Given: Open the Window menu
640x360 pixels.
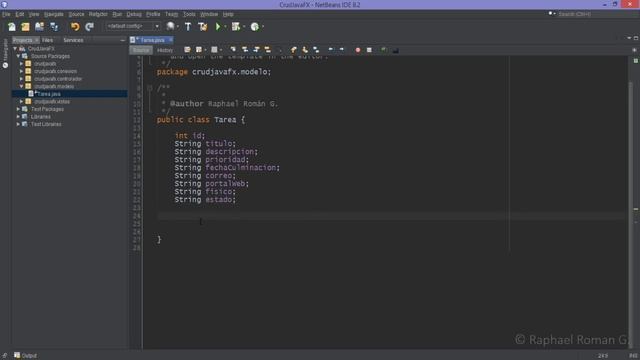Looking at the screenshot, I should click(x=209, y=14).
